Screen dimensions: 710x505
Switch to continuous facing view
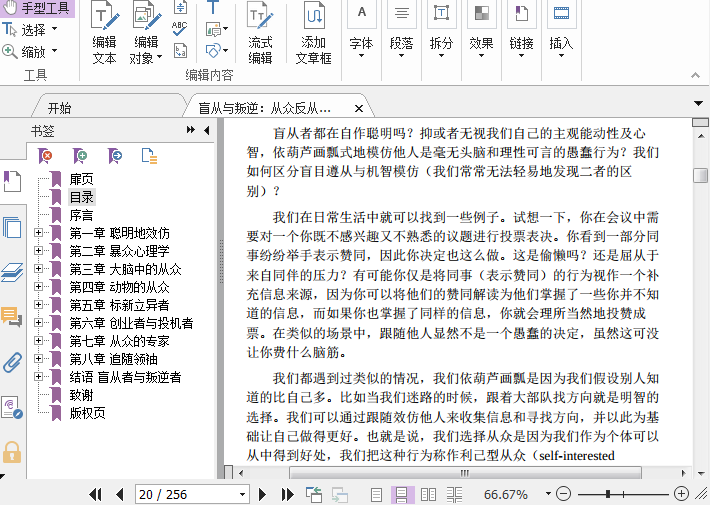pyautogui.click(x=454, y=494)
